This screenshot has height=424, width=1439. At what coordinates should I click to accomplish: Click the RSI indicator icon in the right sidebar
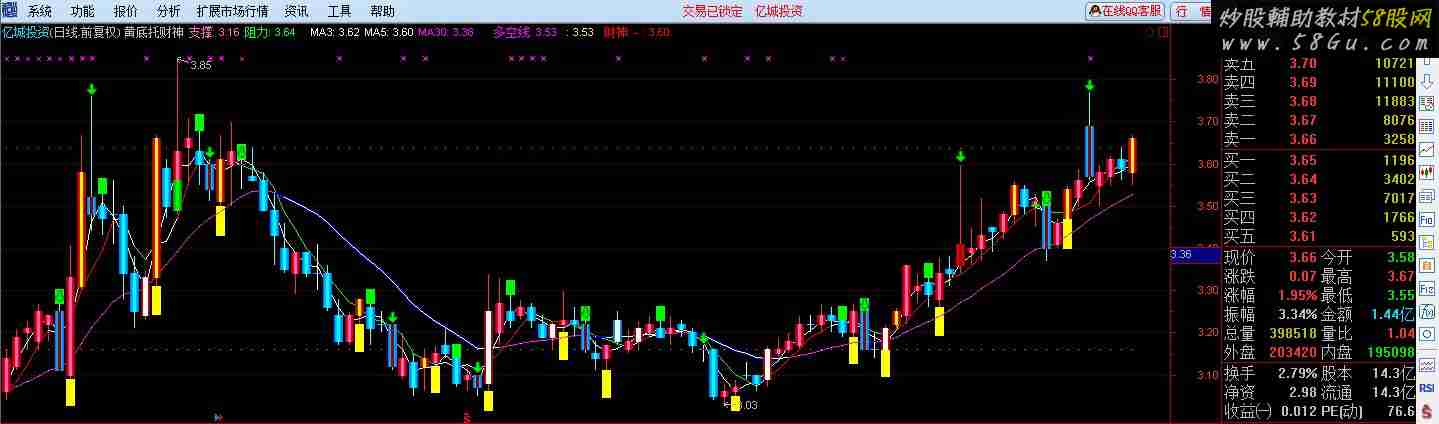pyautogui.click(x=1427, y=388)
